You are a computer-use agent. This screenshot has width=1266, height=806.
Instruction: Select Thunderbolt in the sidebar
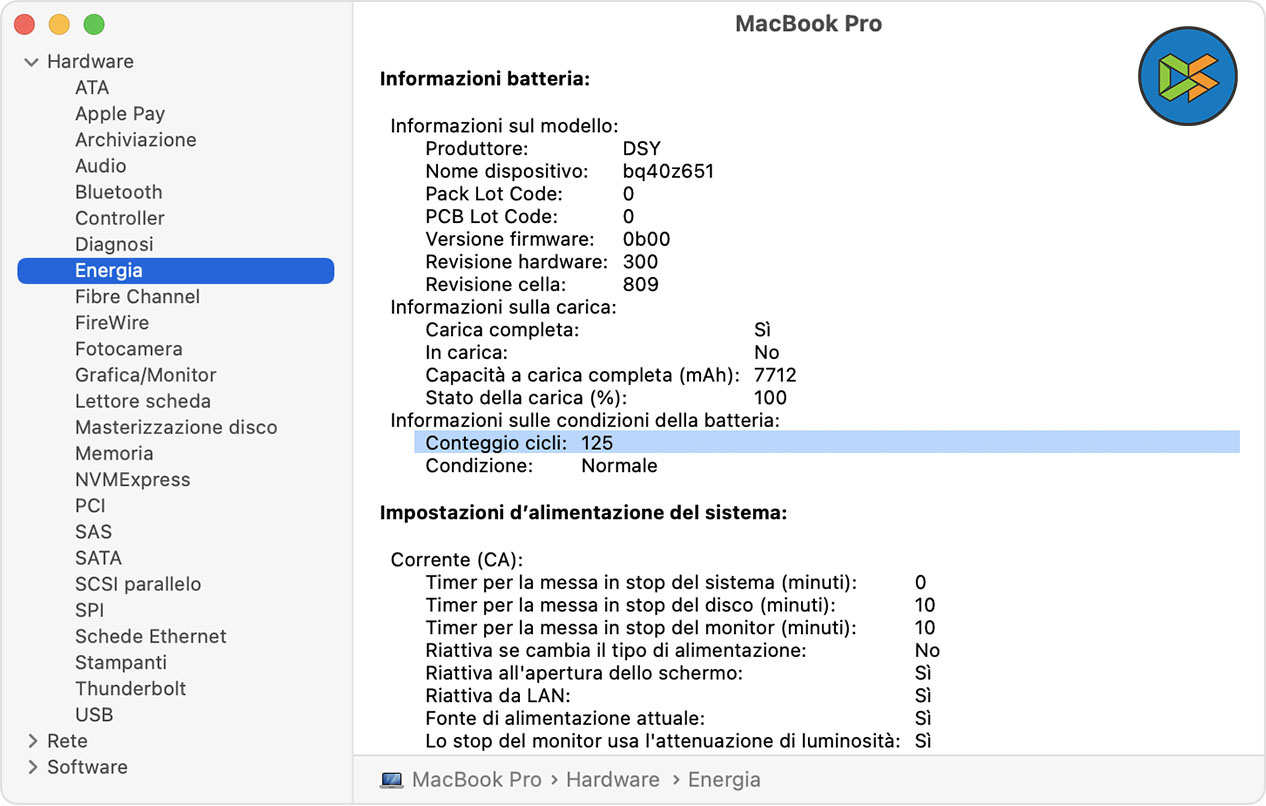click(130, 689)
